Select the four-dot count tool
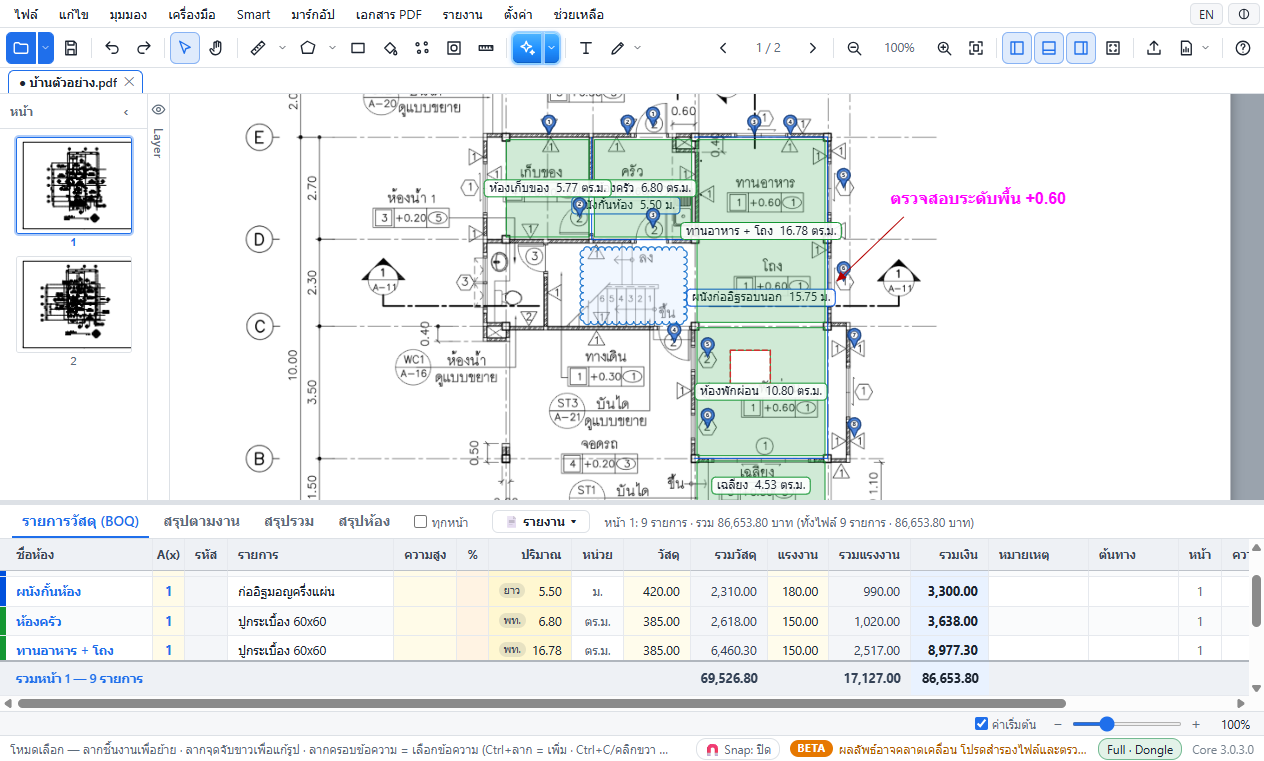 [422, 48]
